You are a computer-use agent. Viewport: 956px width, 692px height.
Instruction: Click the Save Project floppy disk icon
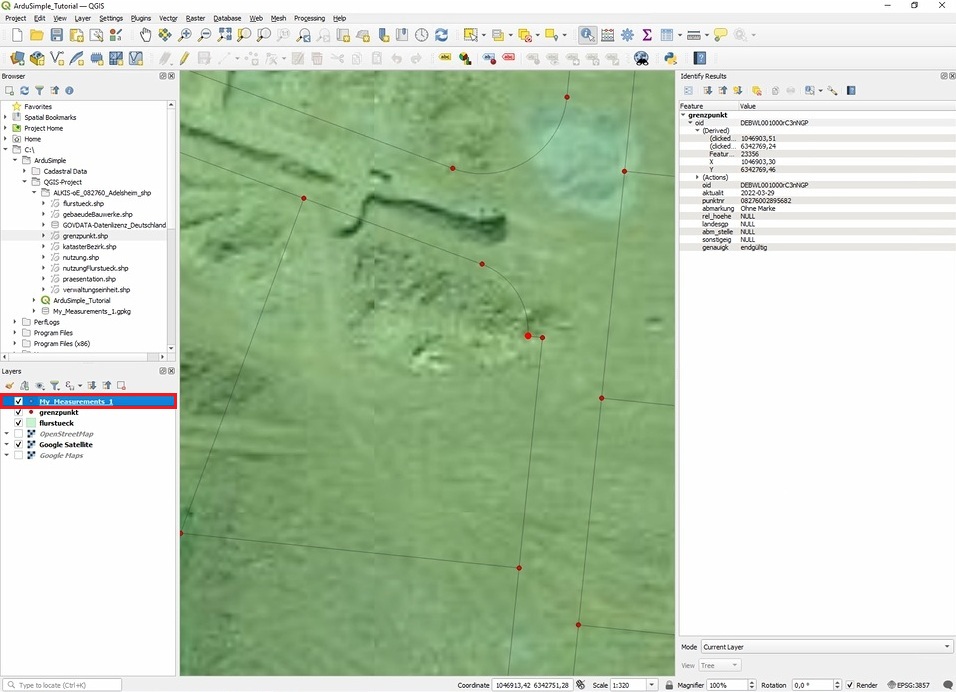tap(56, 35)
